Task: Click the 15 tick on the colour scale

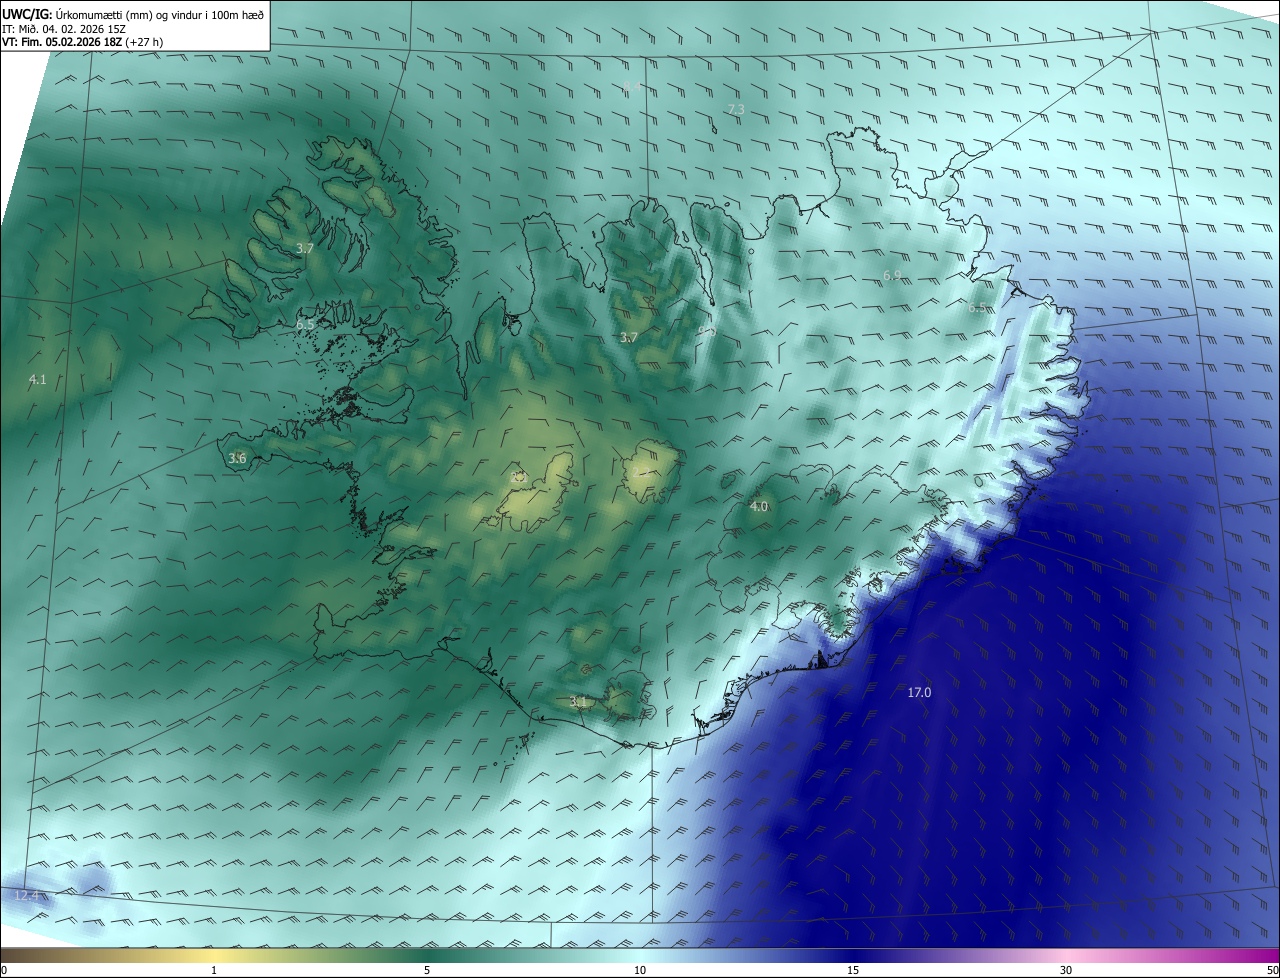Action: [853, 970]
